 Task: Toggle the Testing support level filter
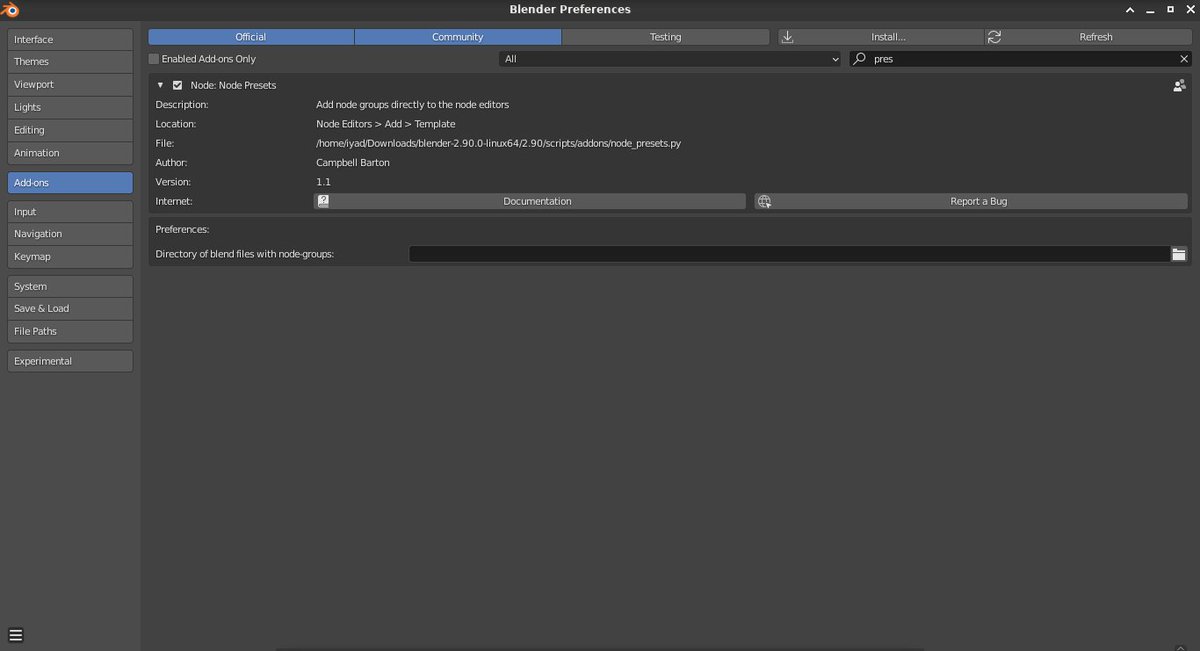[x=665, y=37]
